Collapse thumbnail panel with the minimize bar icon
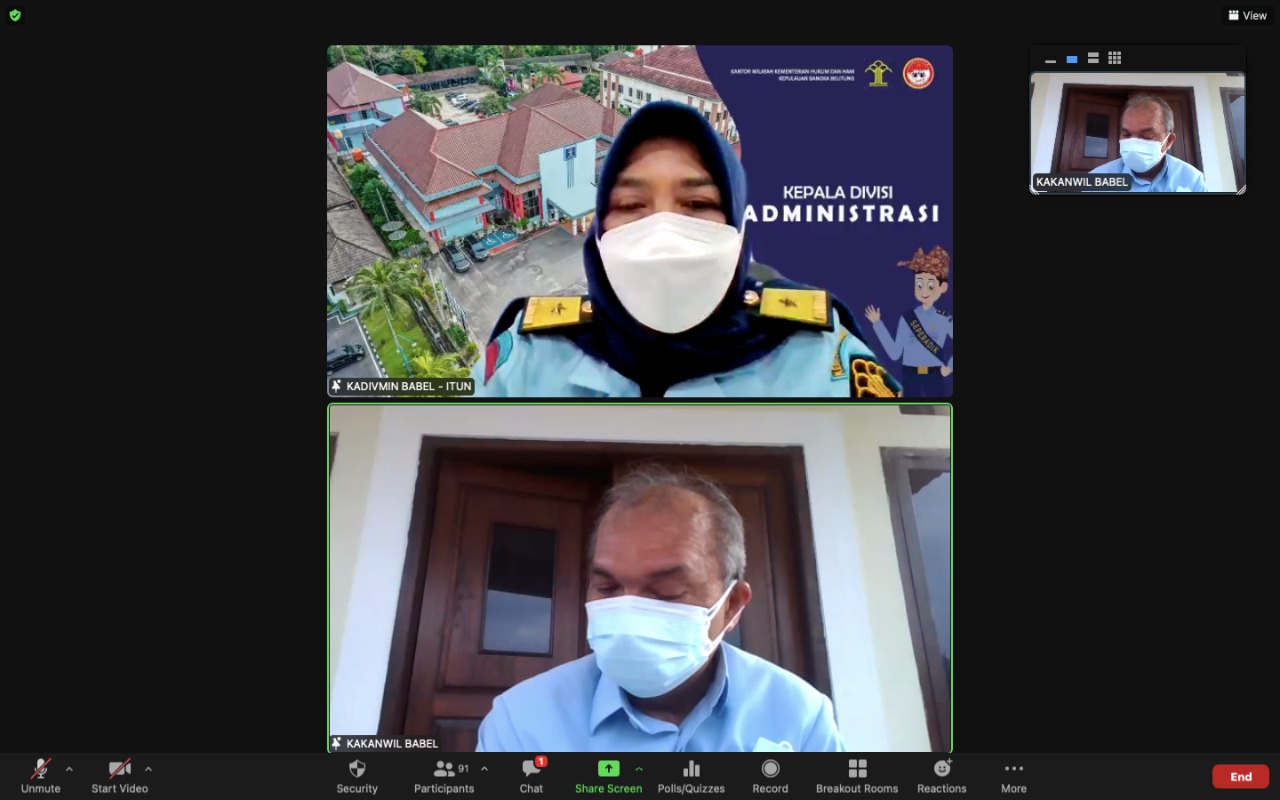This screenshot has width=1280, height=800. pyautogui.click(x=1050, y=60)
